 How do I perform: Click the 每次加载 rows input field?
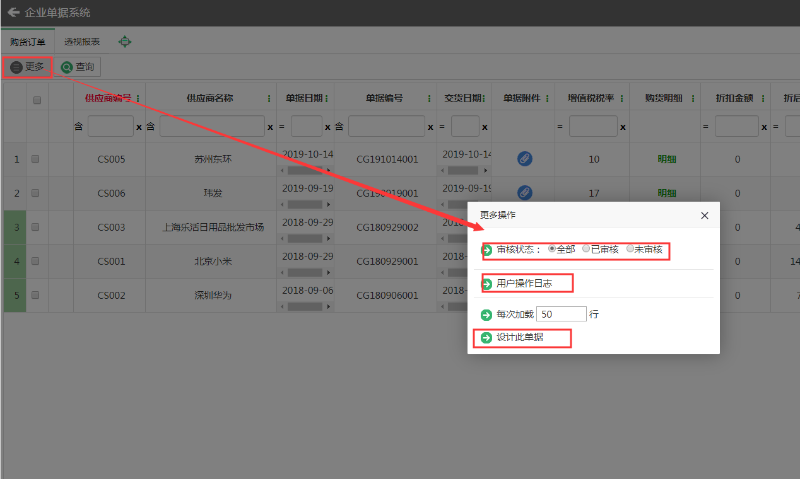click(x=562, y=314)
